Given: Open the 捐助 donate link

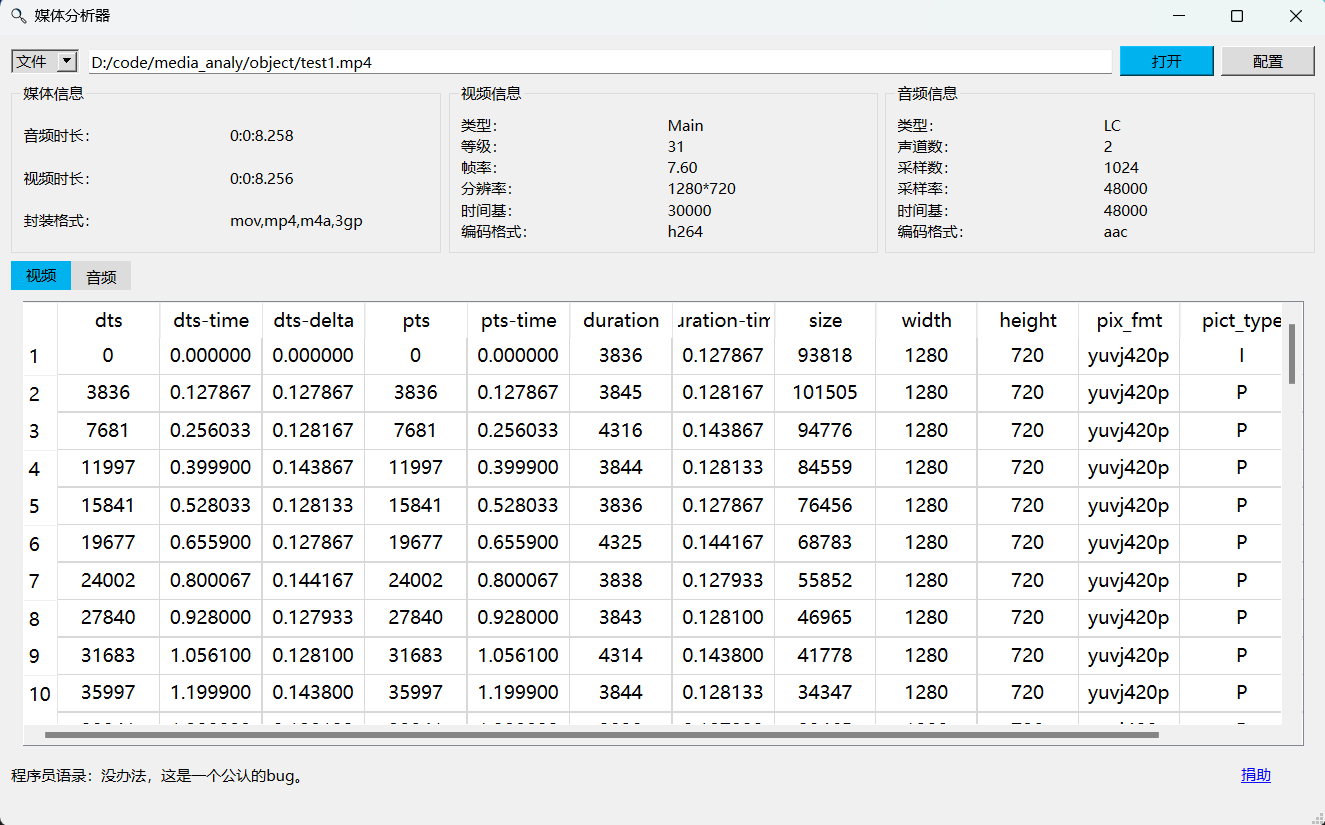Looking at the screenshot, I should (1256, 775).
